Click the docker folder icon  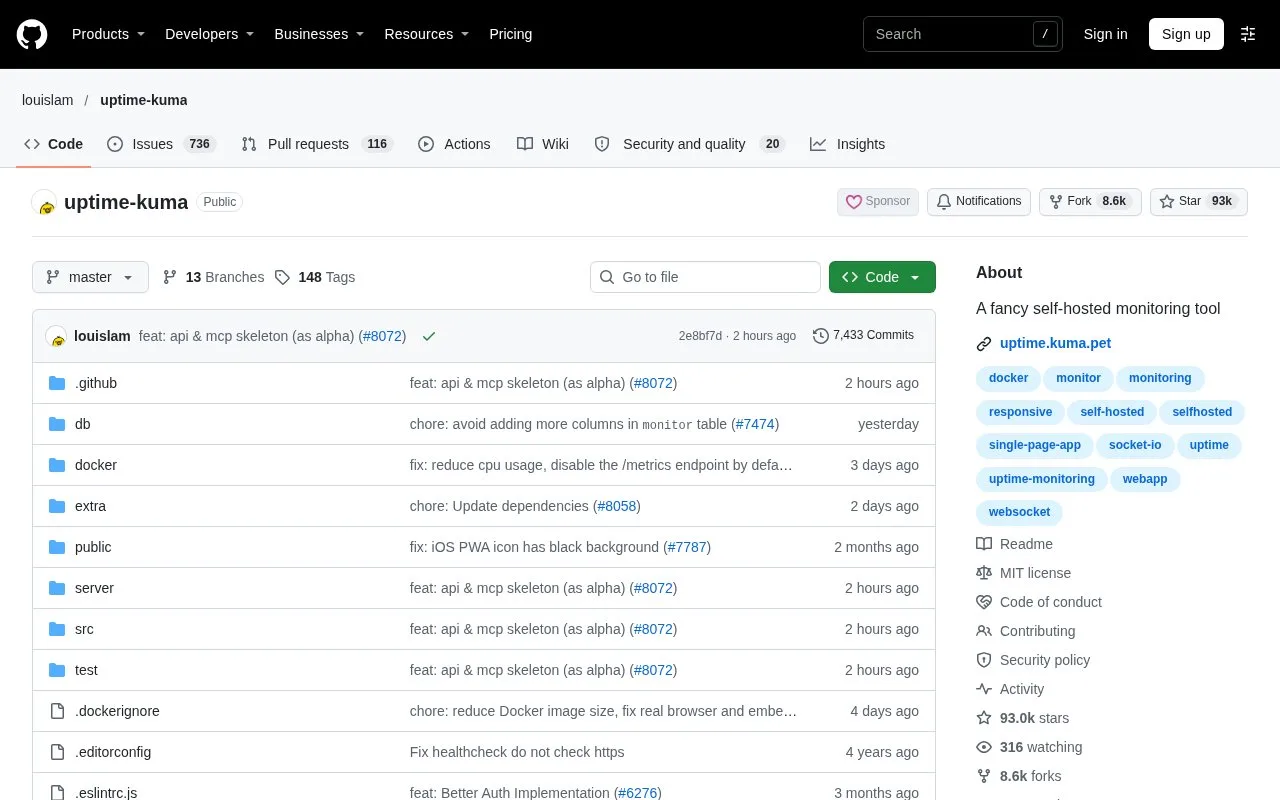57,465
